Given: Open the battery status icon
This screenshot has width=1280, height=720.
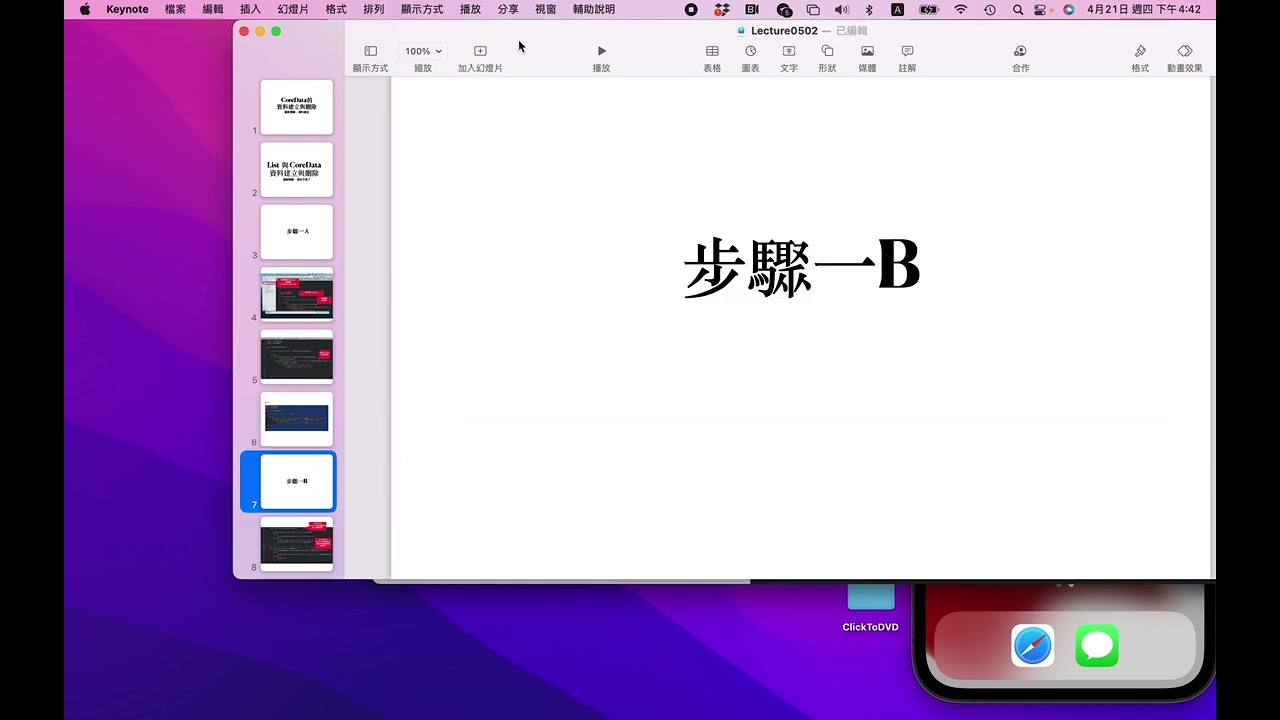Looking at the screenshot, I should click(x=929, y=9).
